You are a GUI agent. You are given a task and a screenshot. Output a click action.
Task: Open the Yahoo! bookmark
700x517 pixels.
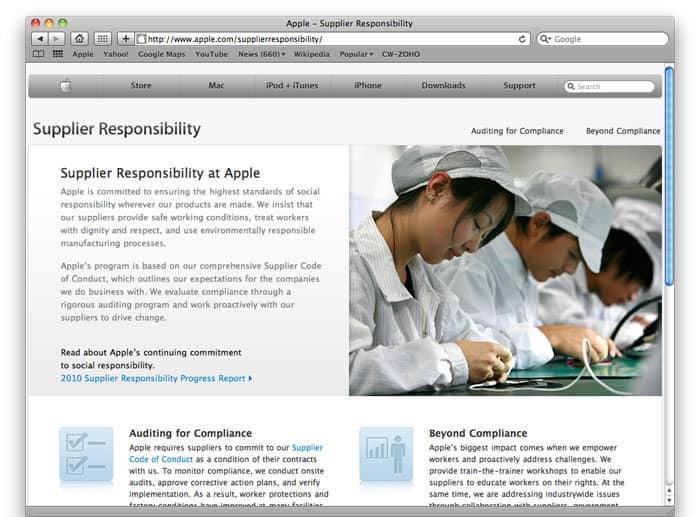[116, 54]
